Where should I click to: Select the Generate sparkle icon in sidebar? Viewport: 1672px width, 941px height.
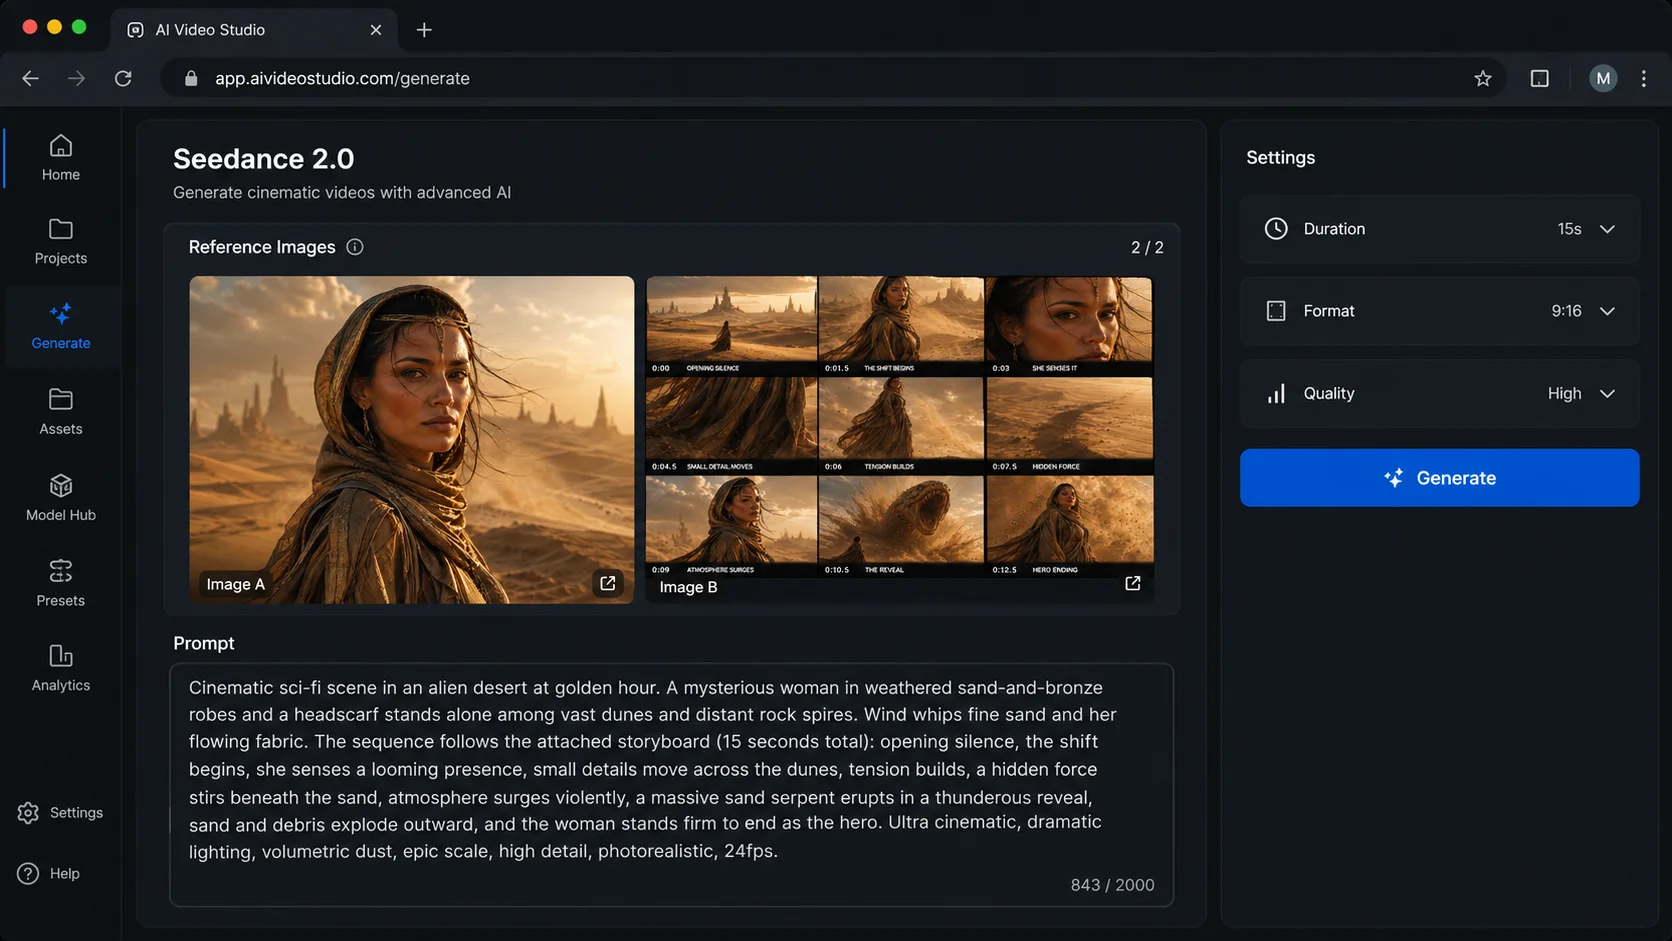[x=60, y=314]
